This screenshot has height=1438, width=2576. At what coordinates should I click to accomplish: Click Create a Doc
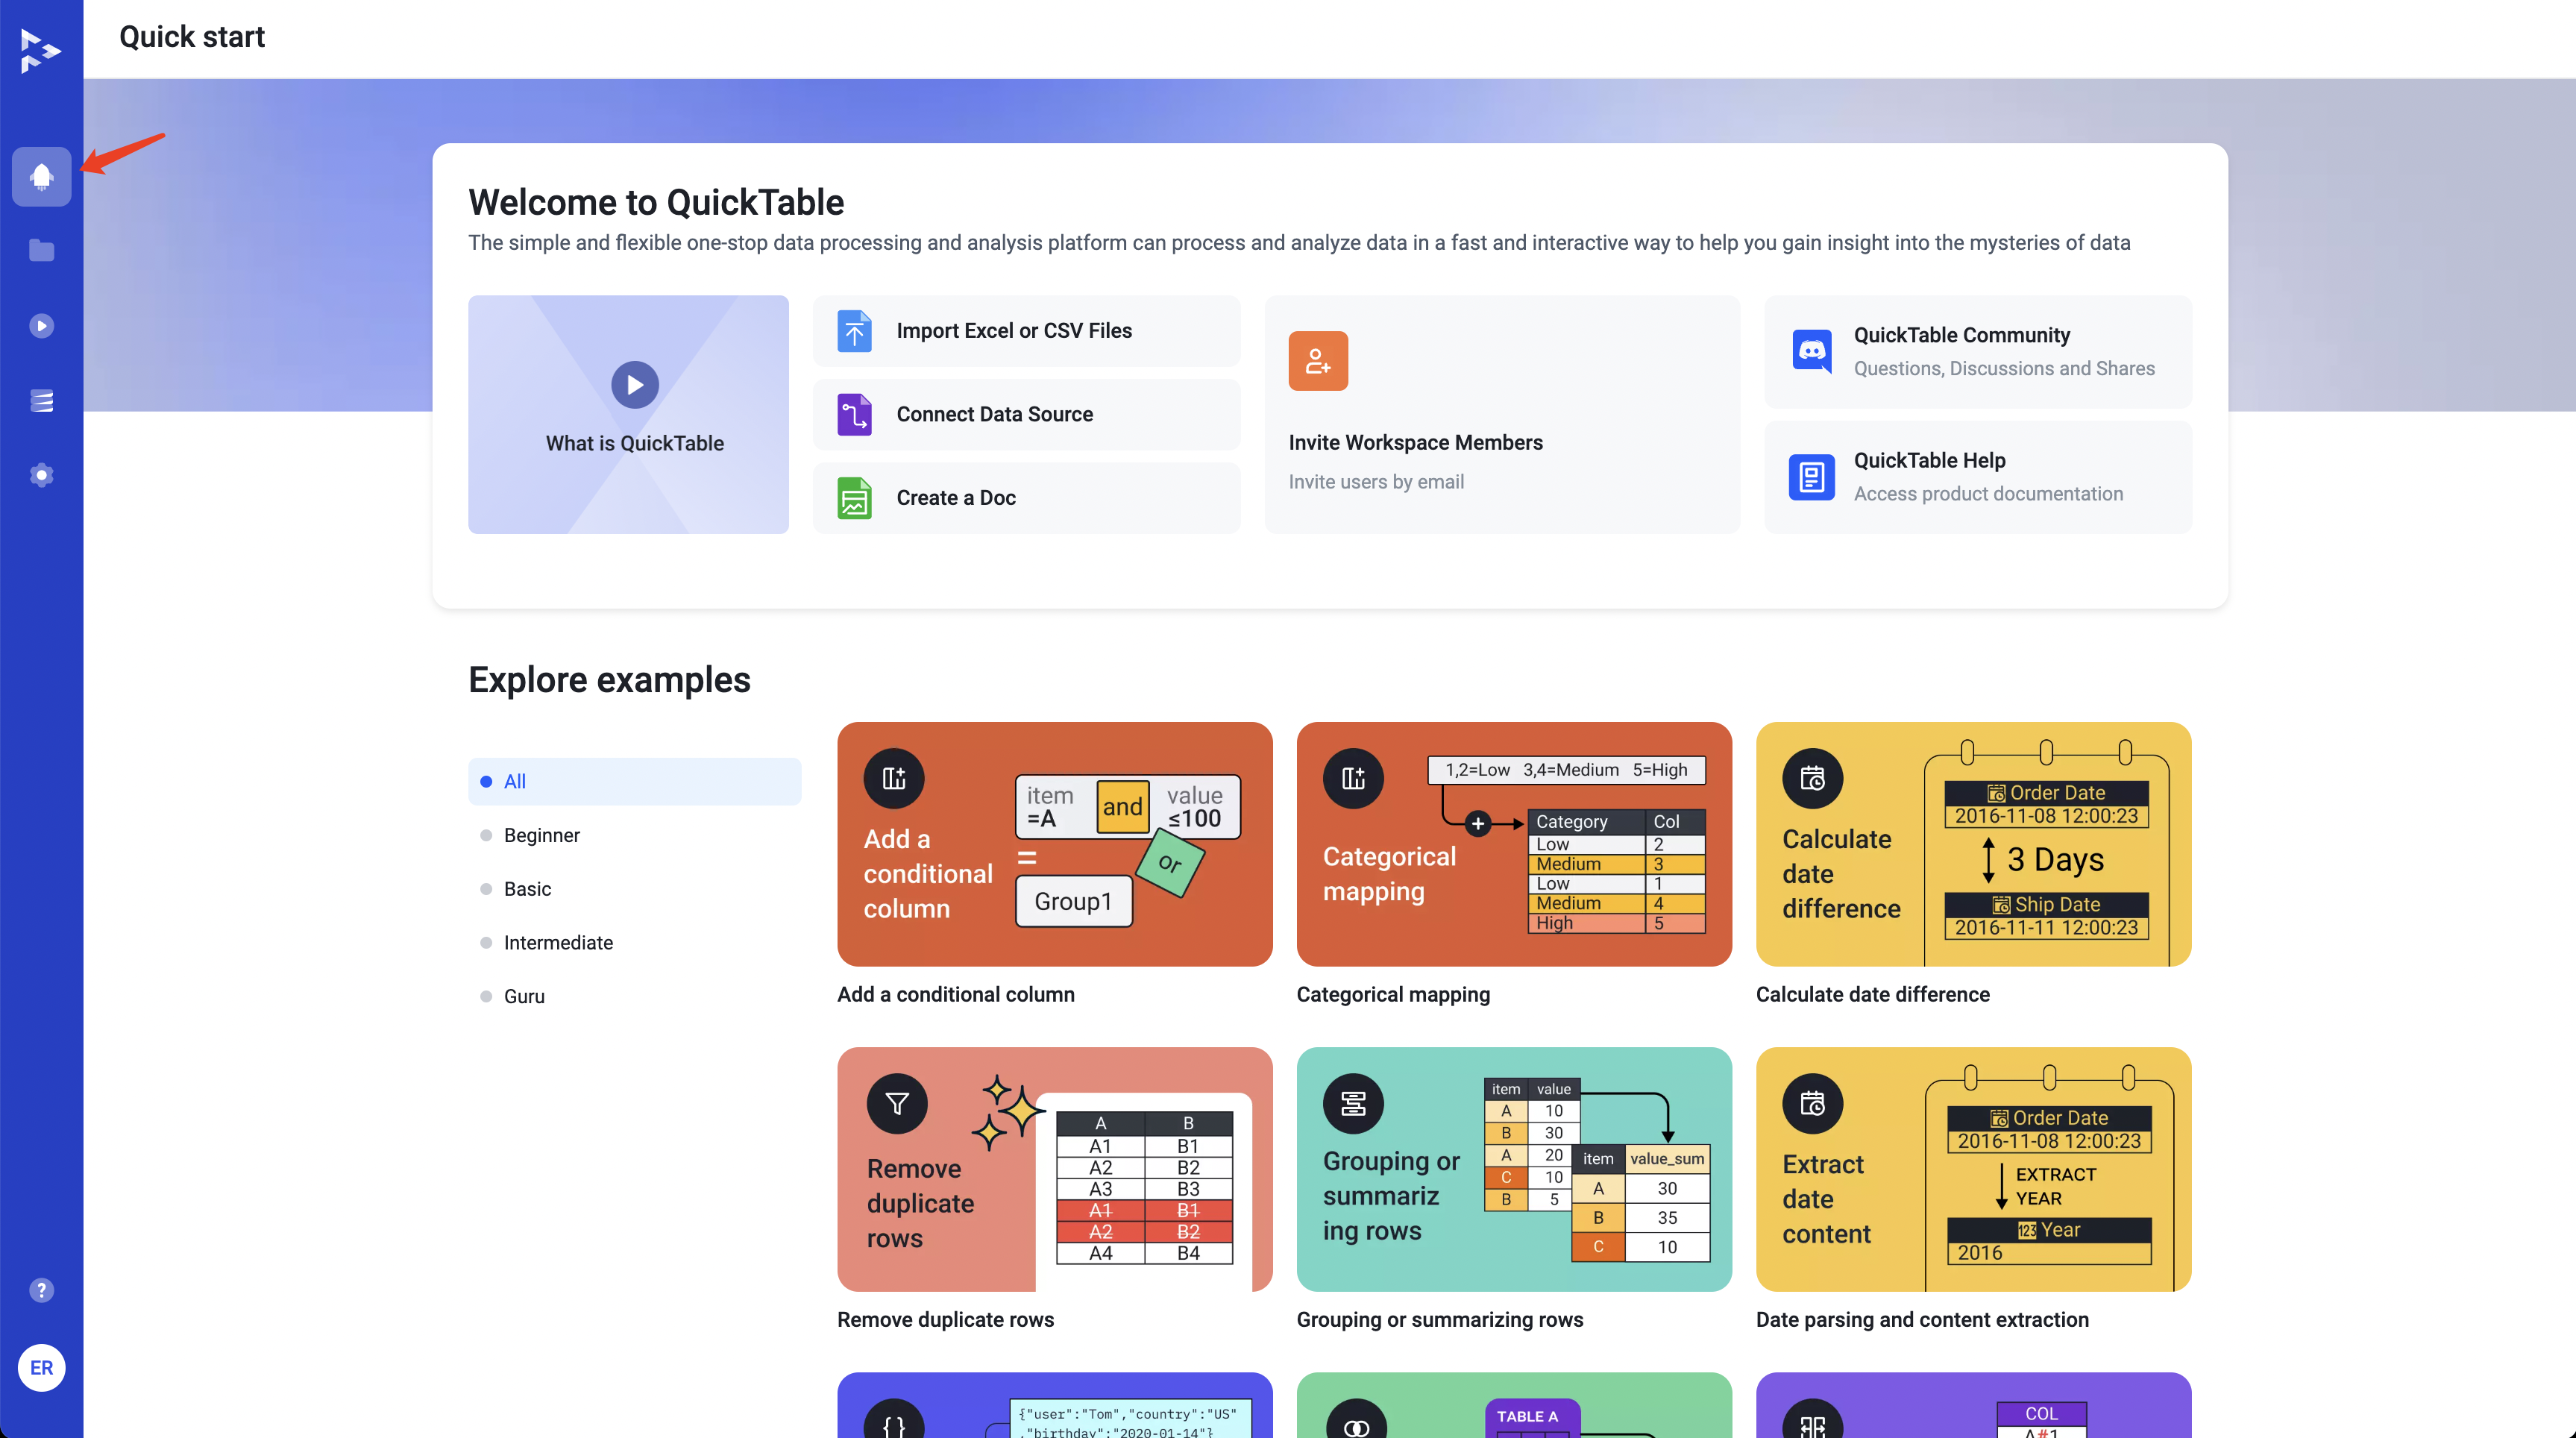pyautogui.click(x=1027, y=498)
